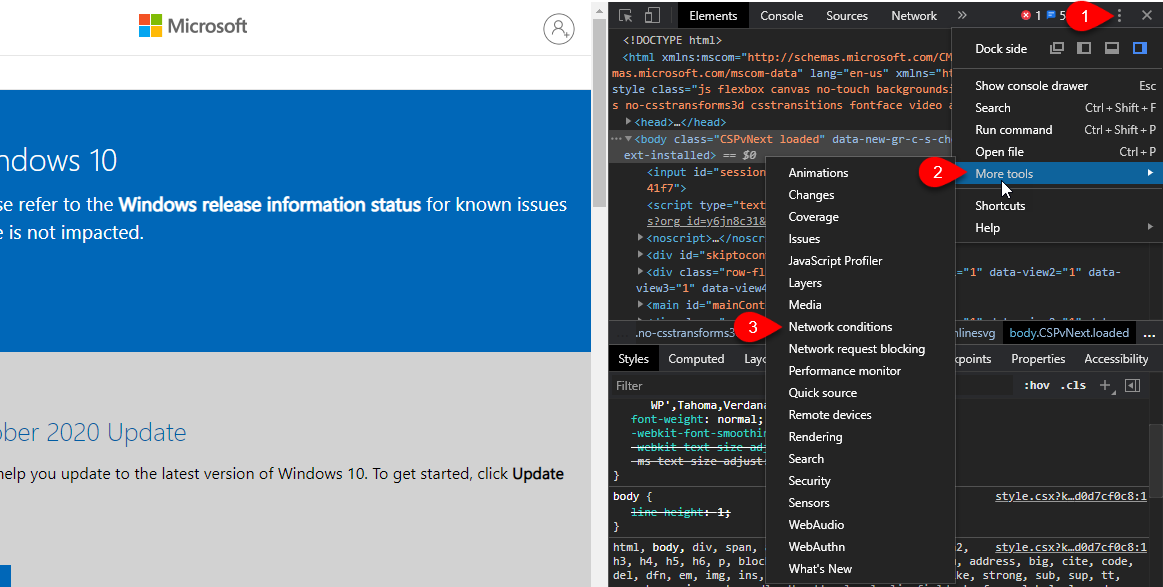Choose Run command menu entry
The width and height of the screenshot is (1163, 587).
(x=1057, y=130)
